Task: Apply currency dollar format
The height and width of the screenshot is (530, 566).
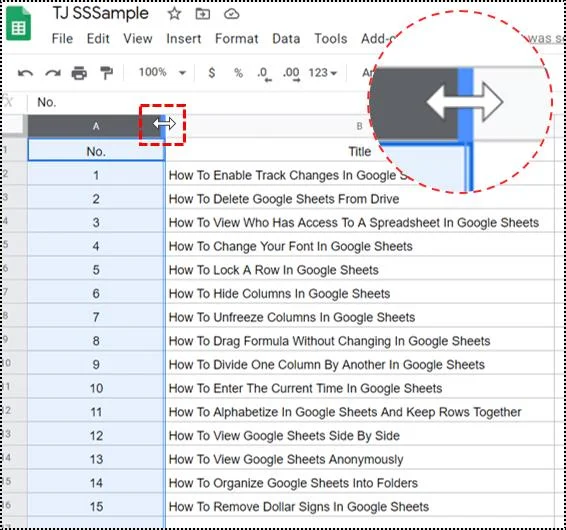Action: (x=212, y=73)
